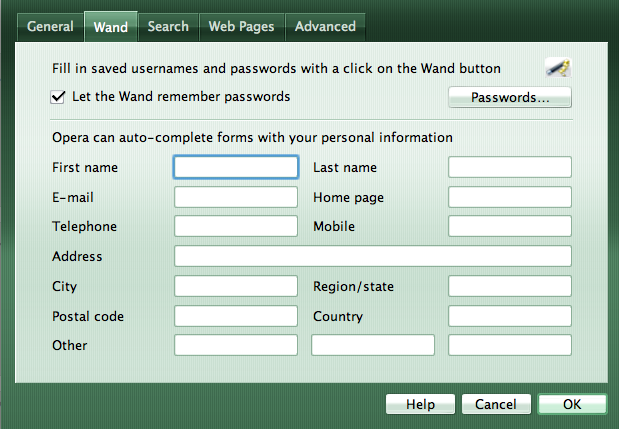The height and width of the screenshot is (429, 619).
Task: Click the Mobile number field
Action: [510, 226]
